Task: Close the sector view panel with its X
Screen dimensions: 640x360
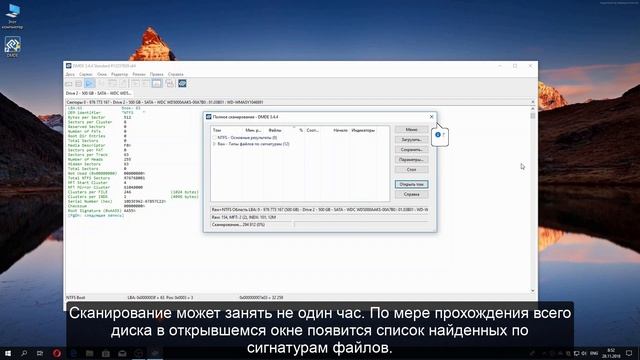Action: tap(533, 102)
